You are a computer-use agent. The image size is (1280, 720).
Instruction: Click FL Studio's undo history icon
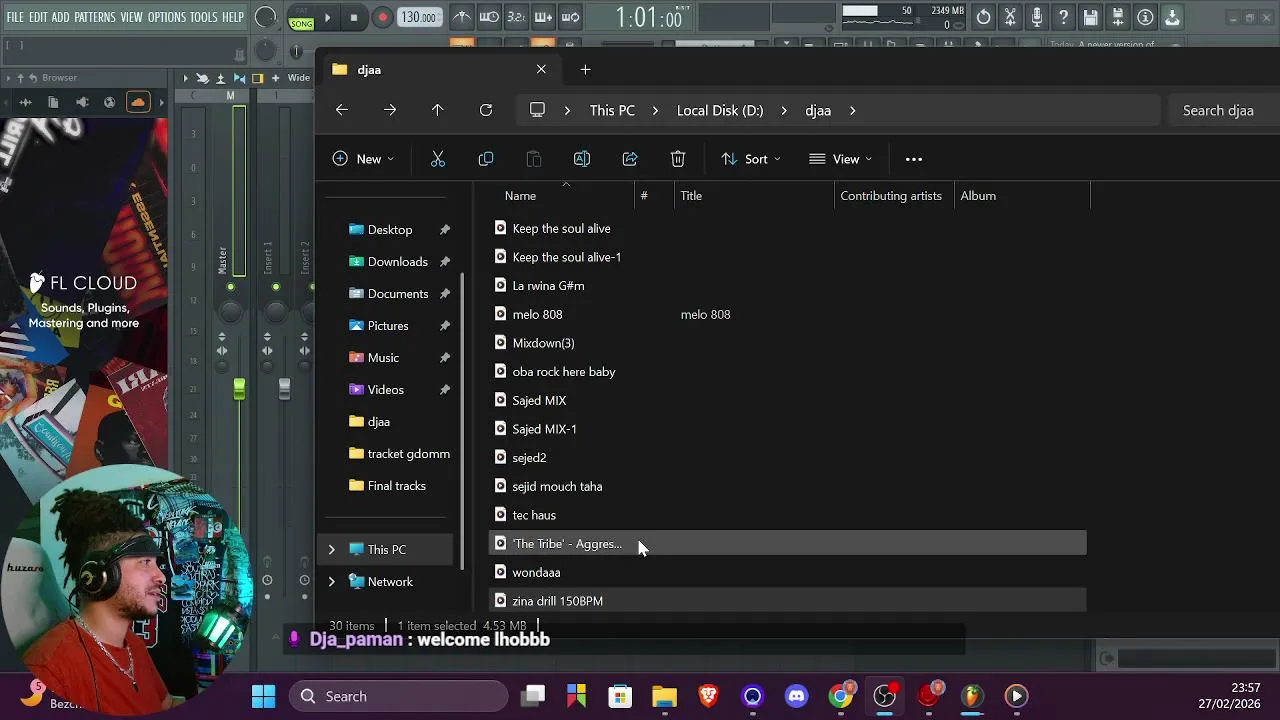[x=983, y=17]
